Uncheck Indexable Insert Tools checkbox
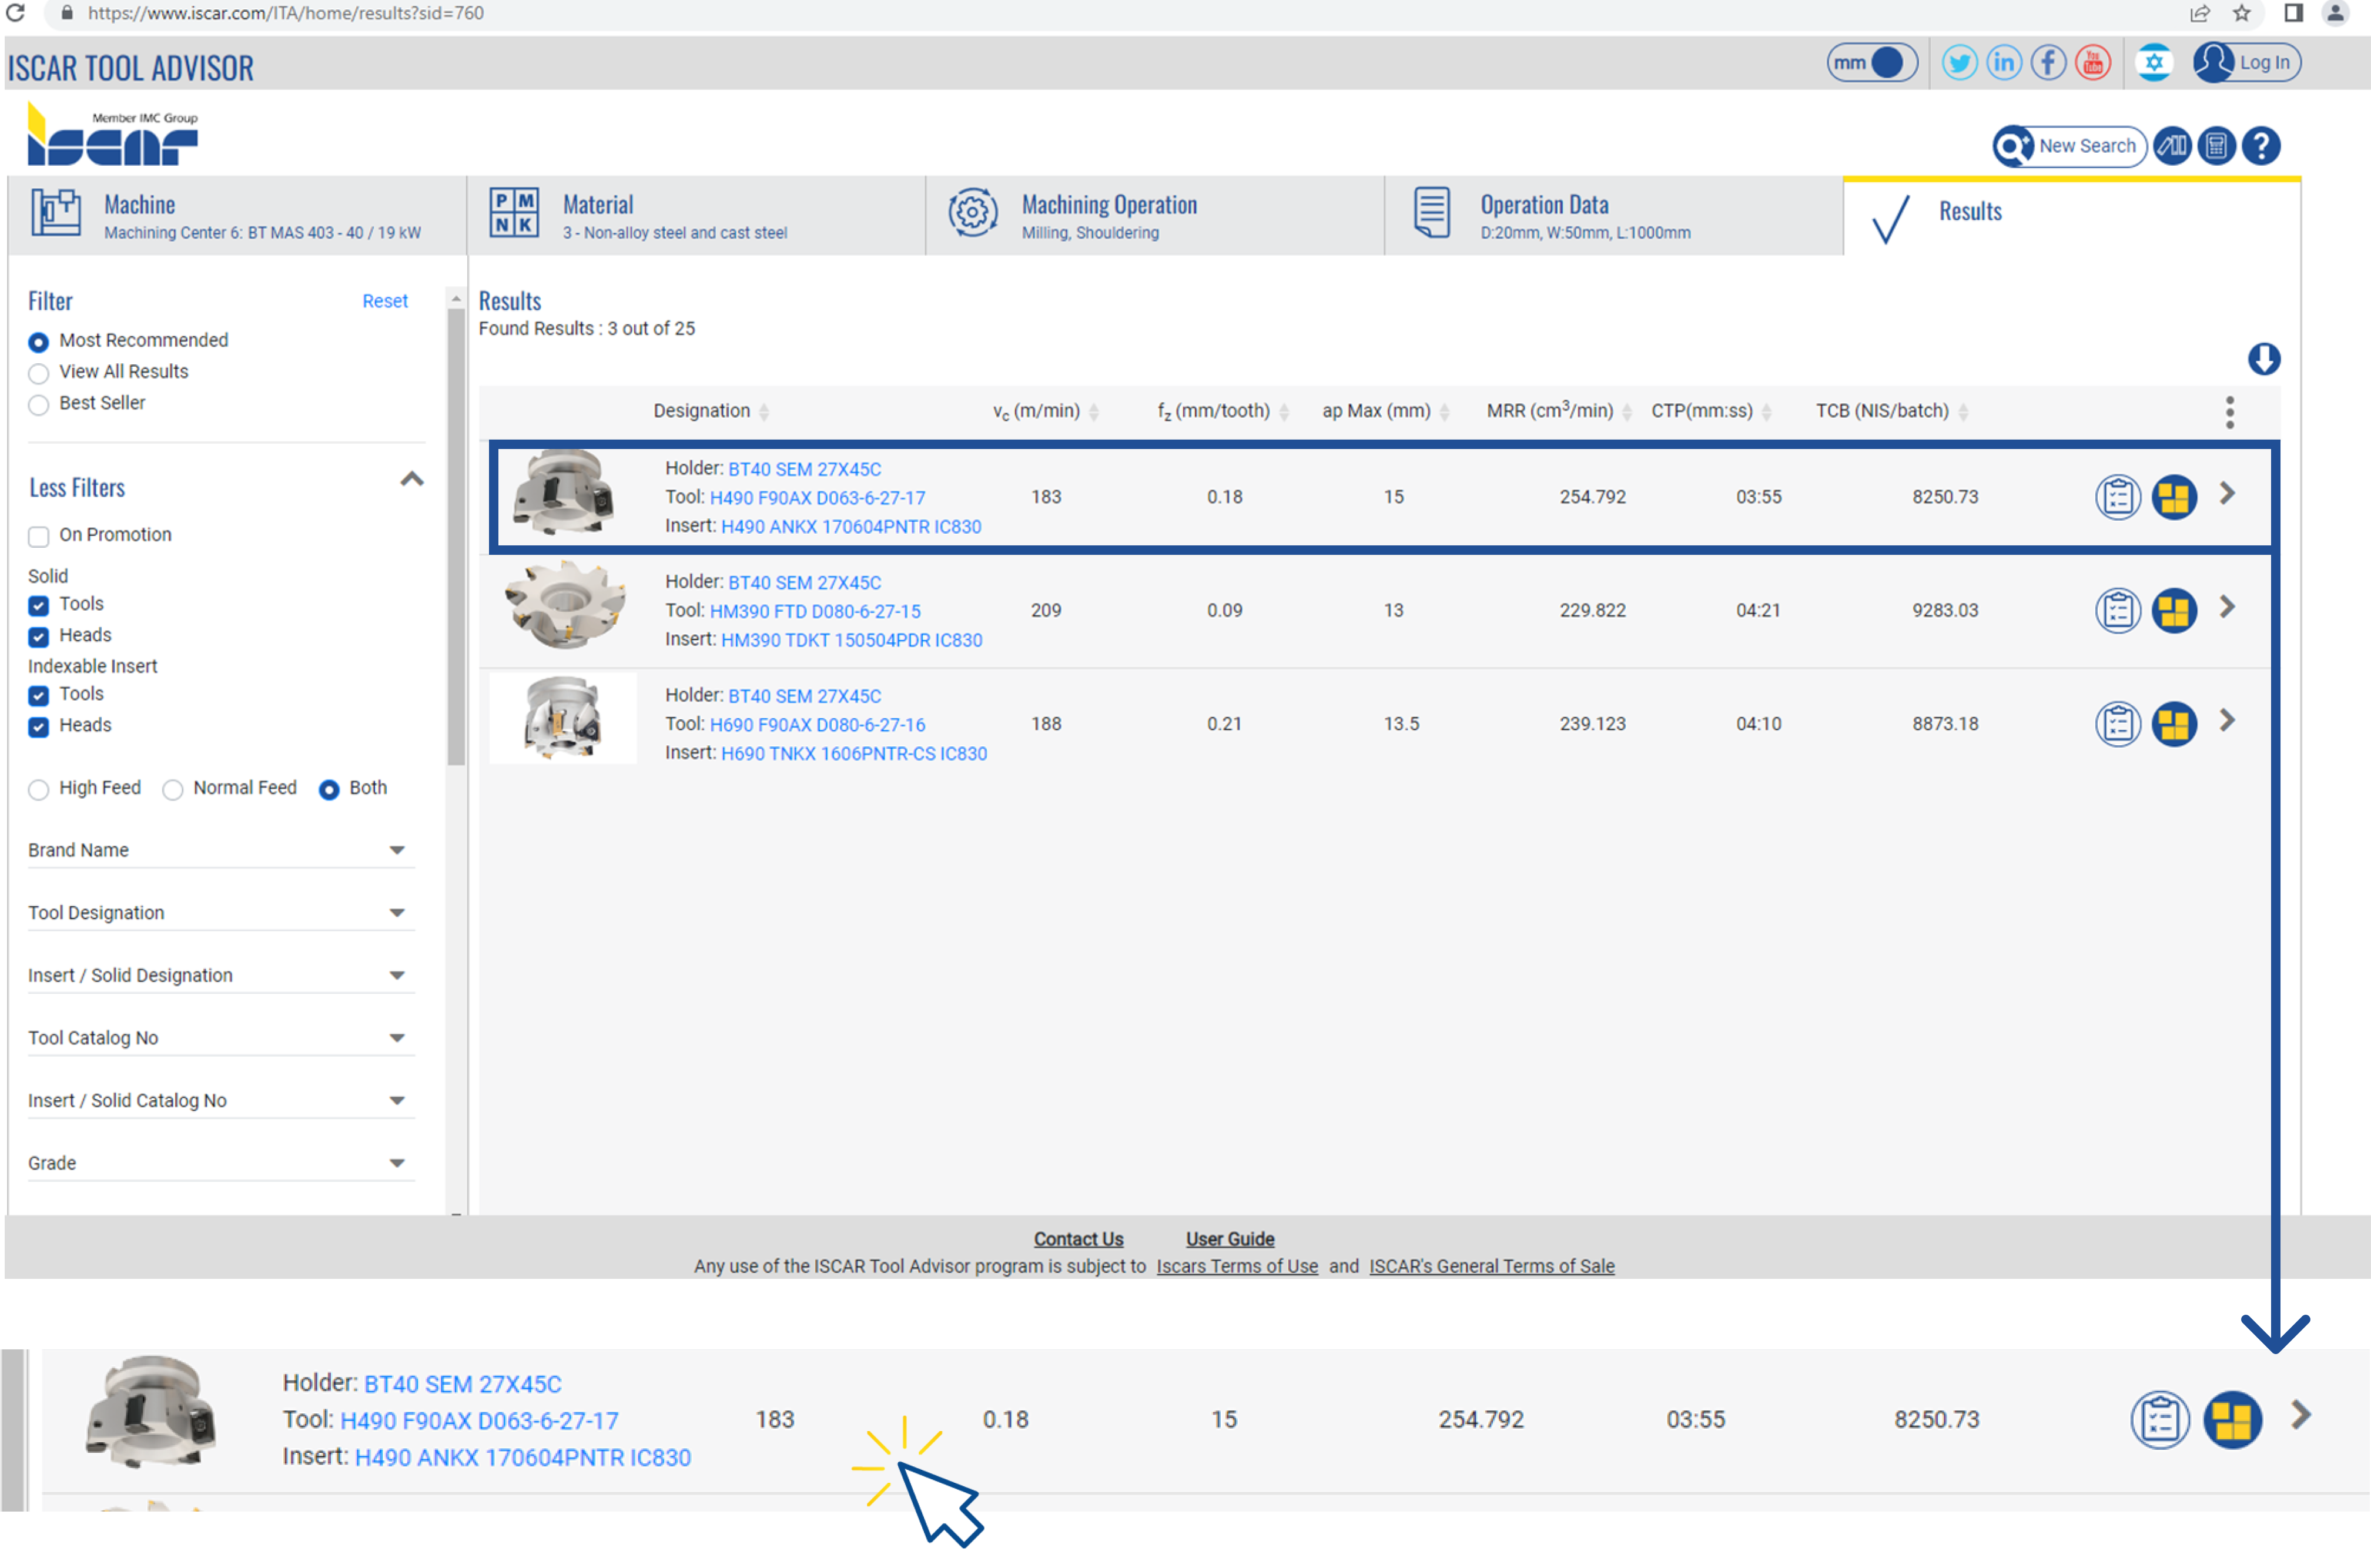Screen dimensions: 2371x1568 coord(38,695)
